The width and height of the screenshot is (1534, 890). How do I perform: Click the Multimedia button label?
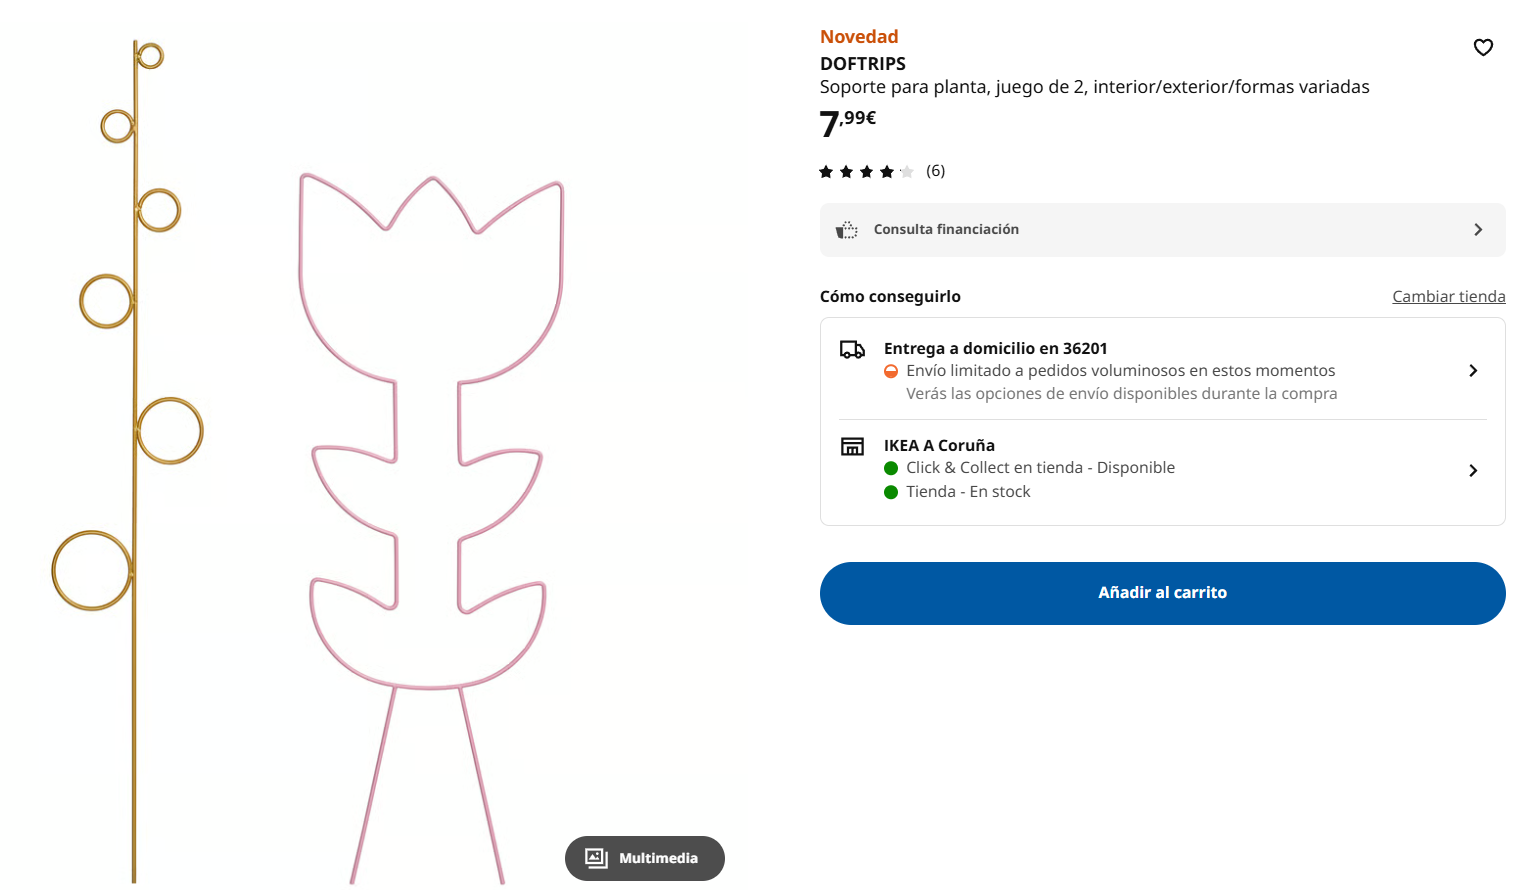click(x=658, y=858)
